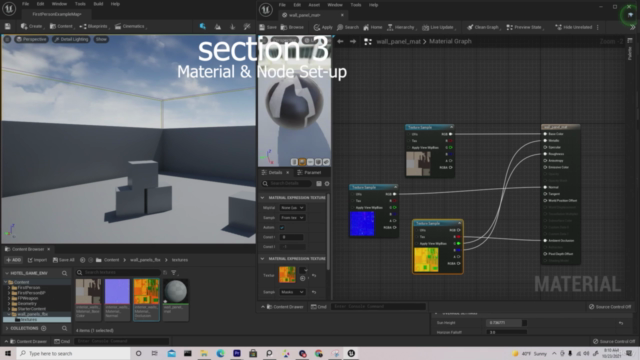Screen dimensions: 640x360
Task: Select Geometry folder in tree
Action: pyautogui.click(x=27, y=304)
